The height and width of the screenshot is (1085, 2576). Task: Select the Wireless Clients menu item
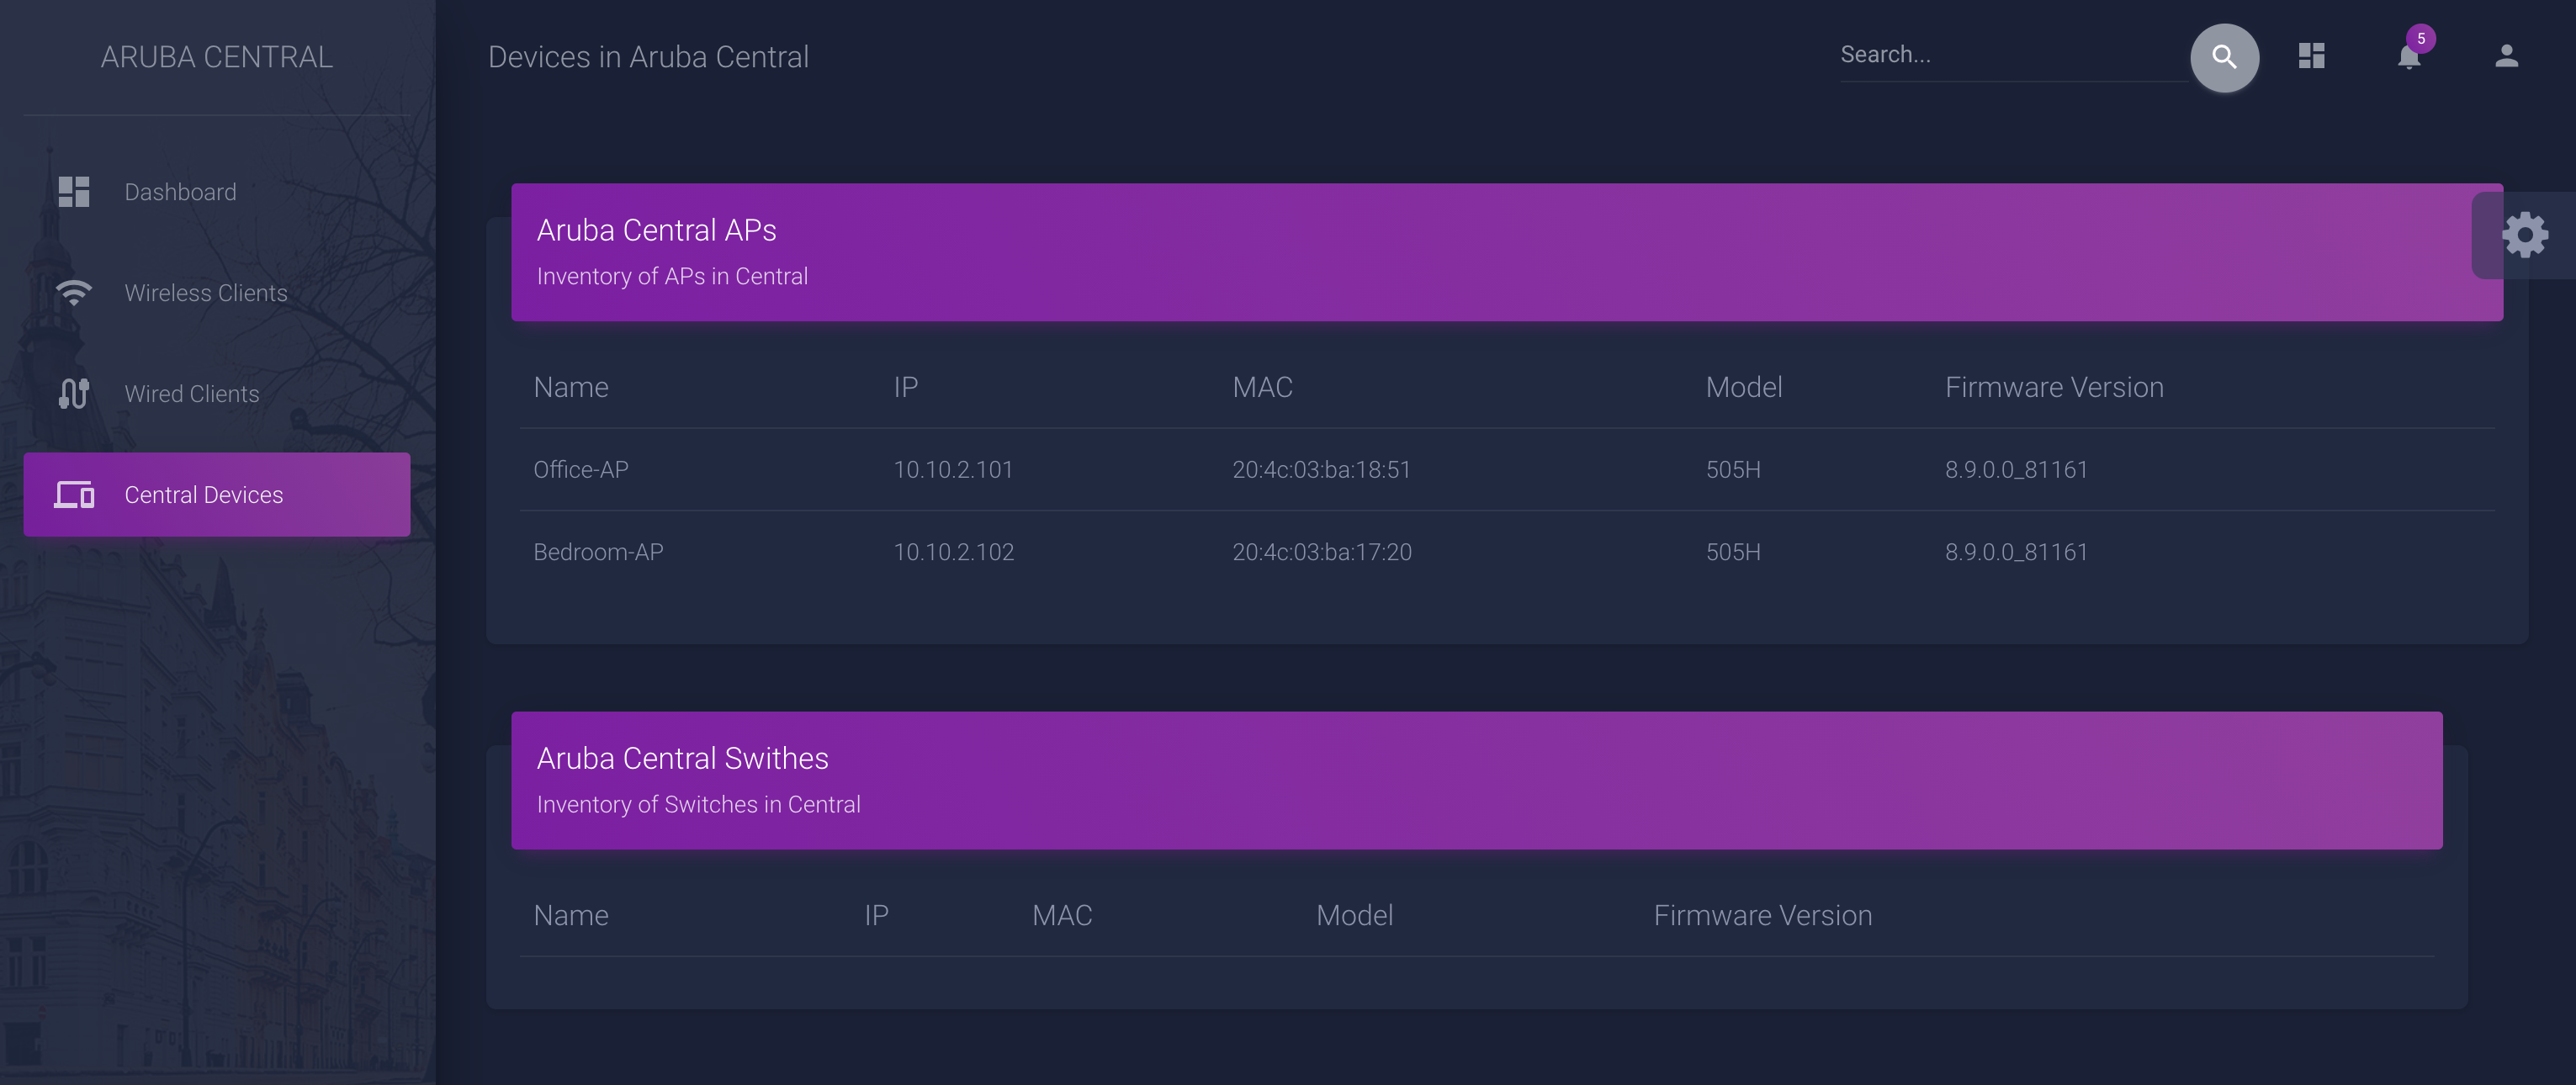pos(205,292)
